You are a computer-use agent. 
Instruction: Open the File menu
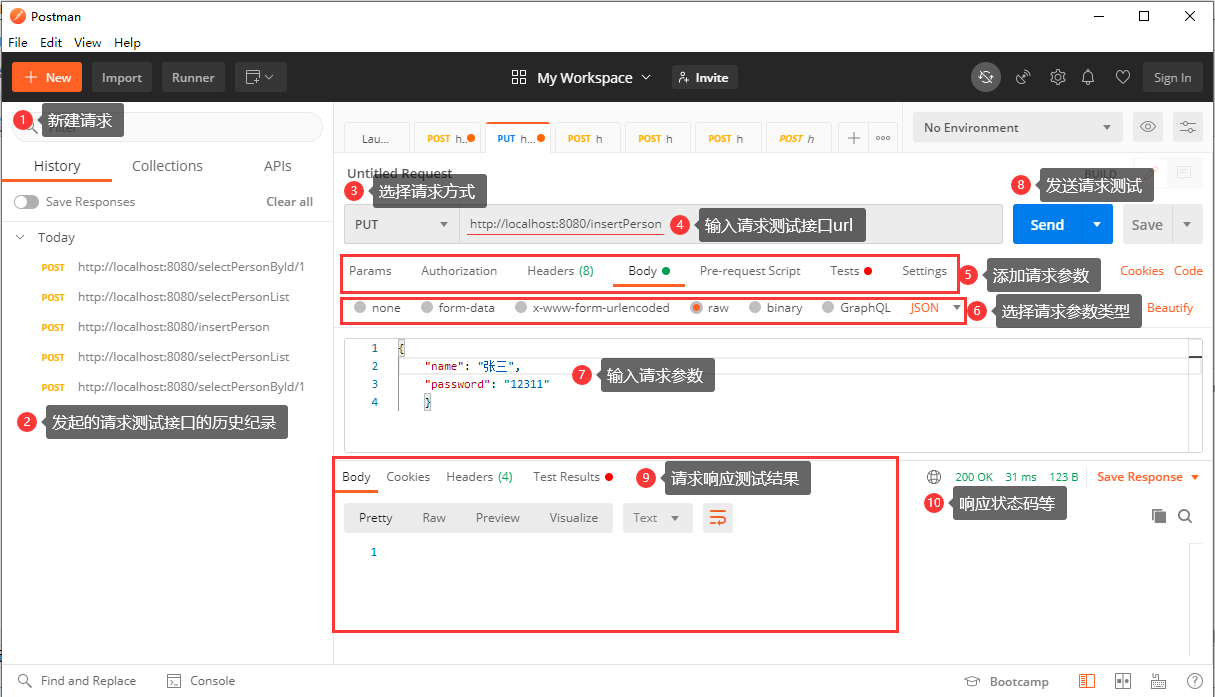coord(18,43)
